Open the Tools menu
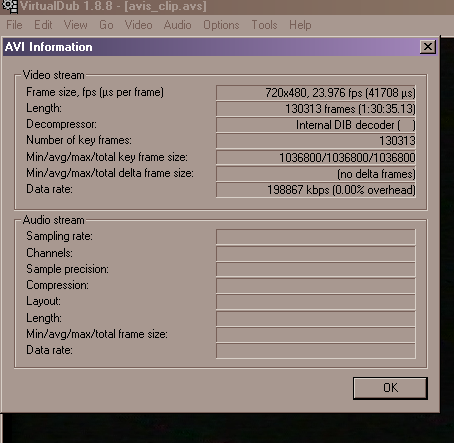This screenshot has width=454, height=443. click(264, 25)
